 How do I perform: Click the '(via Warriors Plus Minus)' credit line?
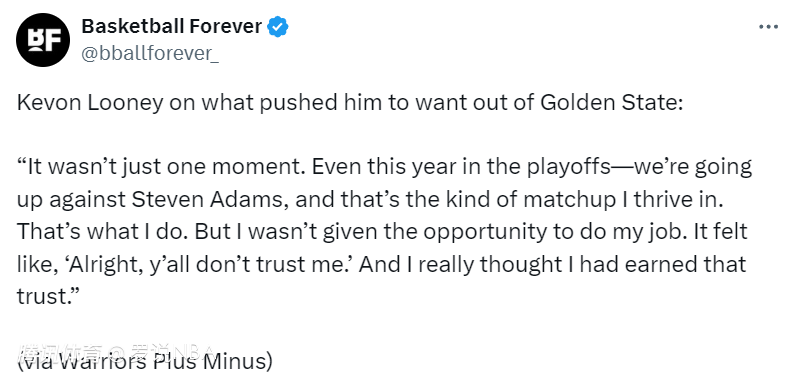point(145,362)
